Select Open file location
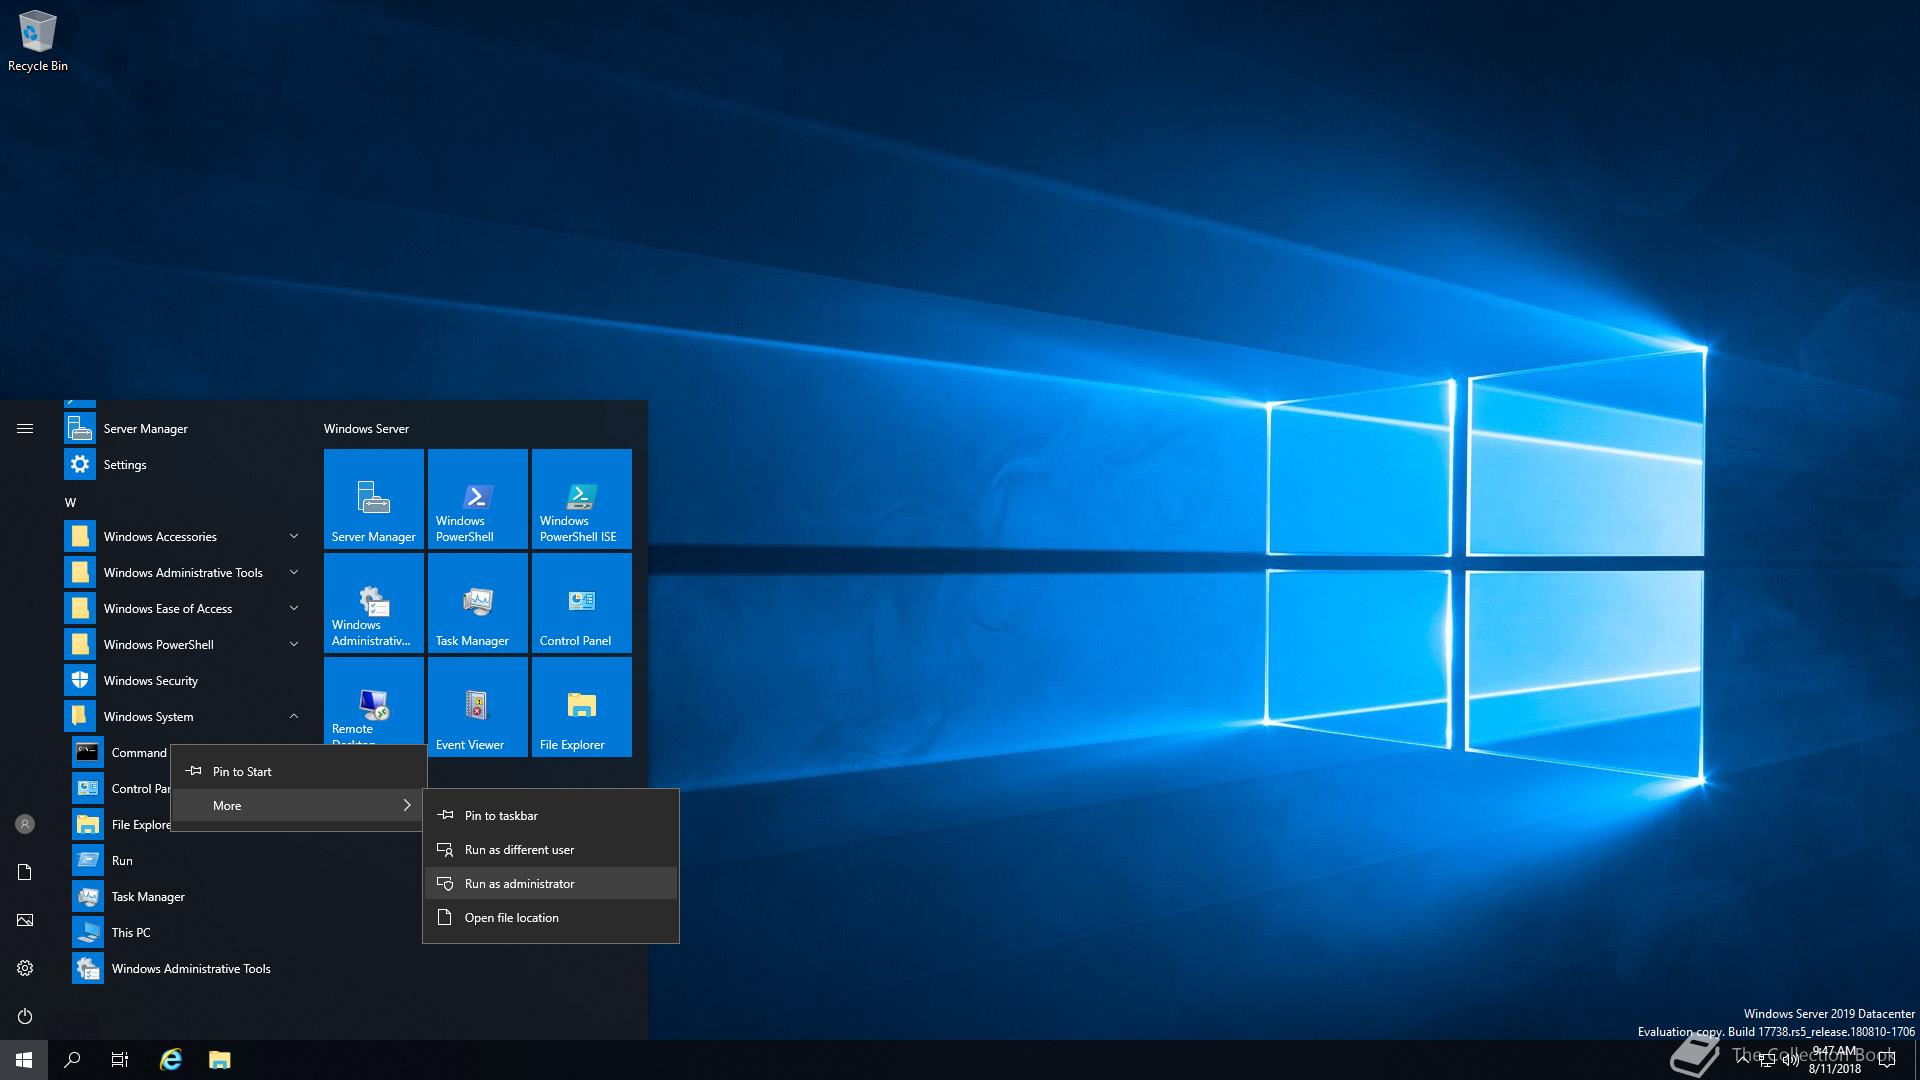 [511, 918]
